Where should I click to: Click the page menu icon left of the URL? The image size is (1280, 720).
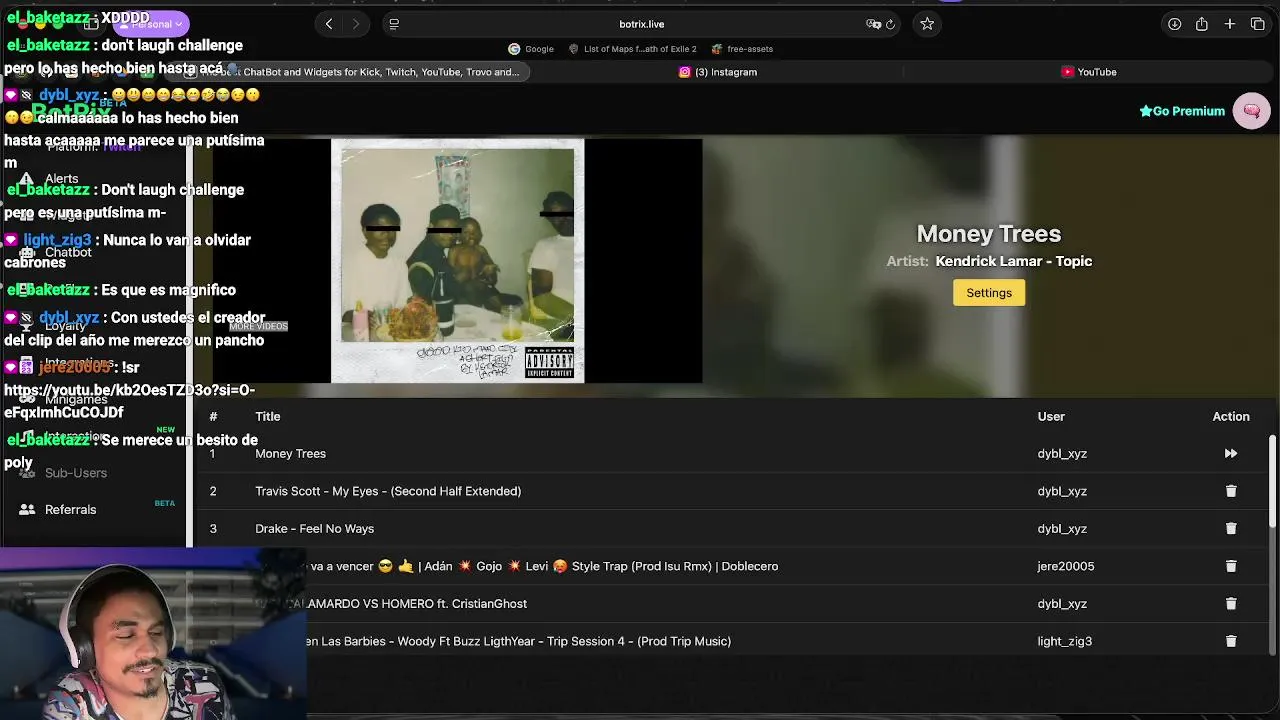click(x=394, y=24)
